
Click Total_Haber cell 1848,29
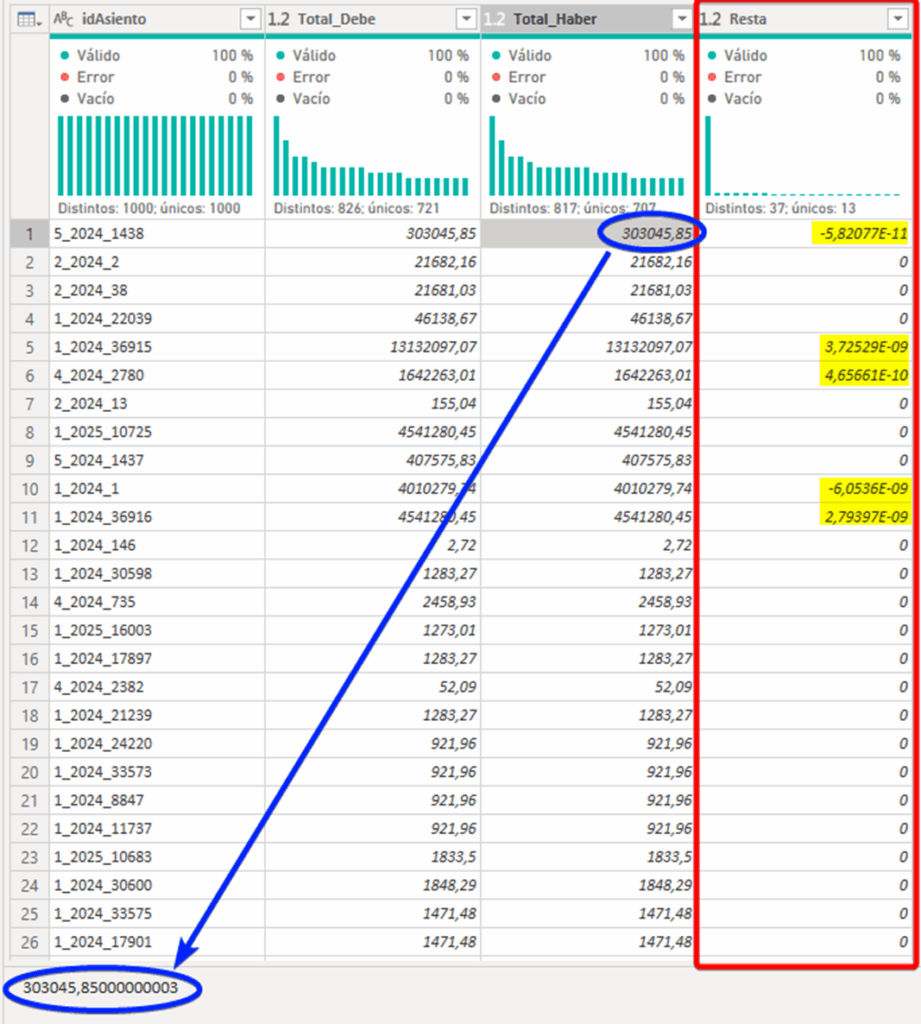click(588, 885)
